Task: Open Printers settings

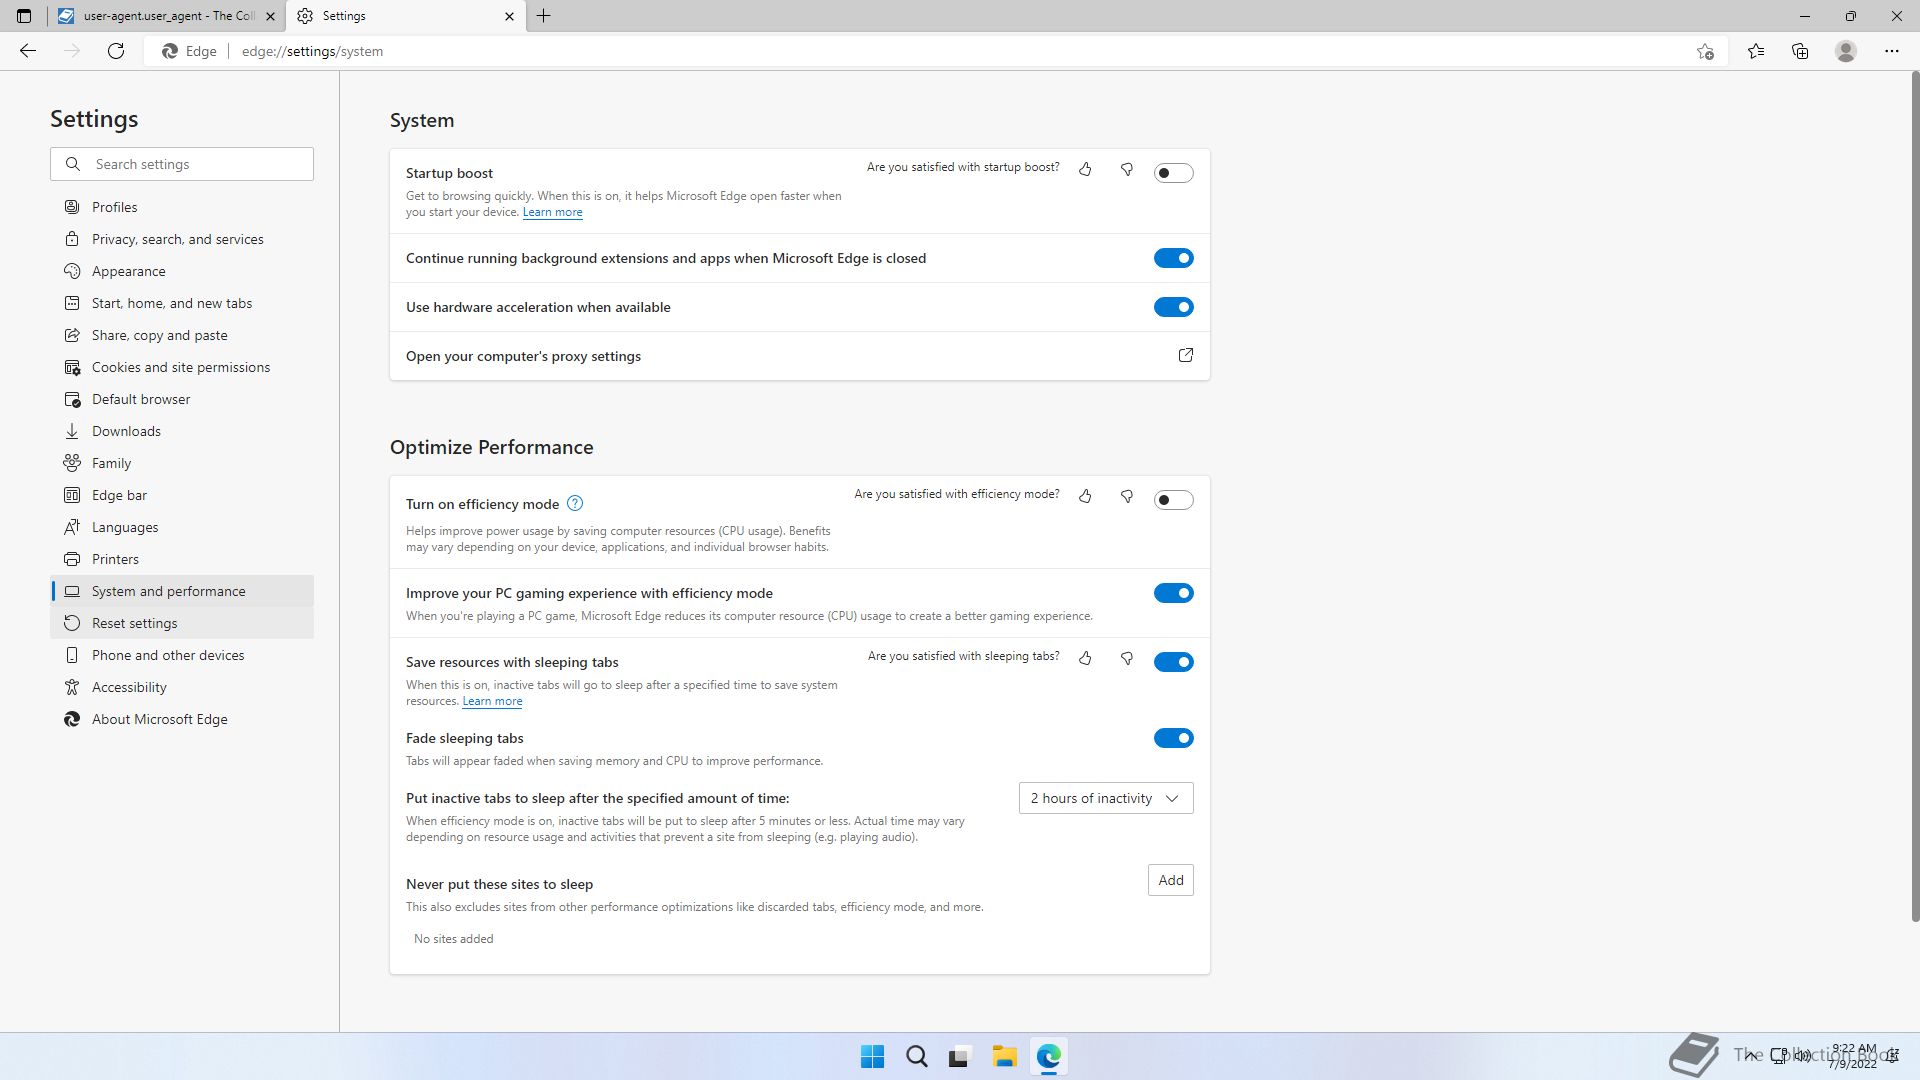Action: (182, 559)
